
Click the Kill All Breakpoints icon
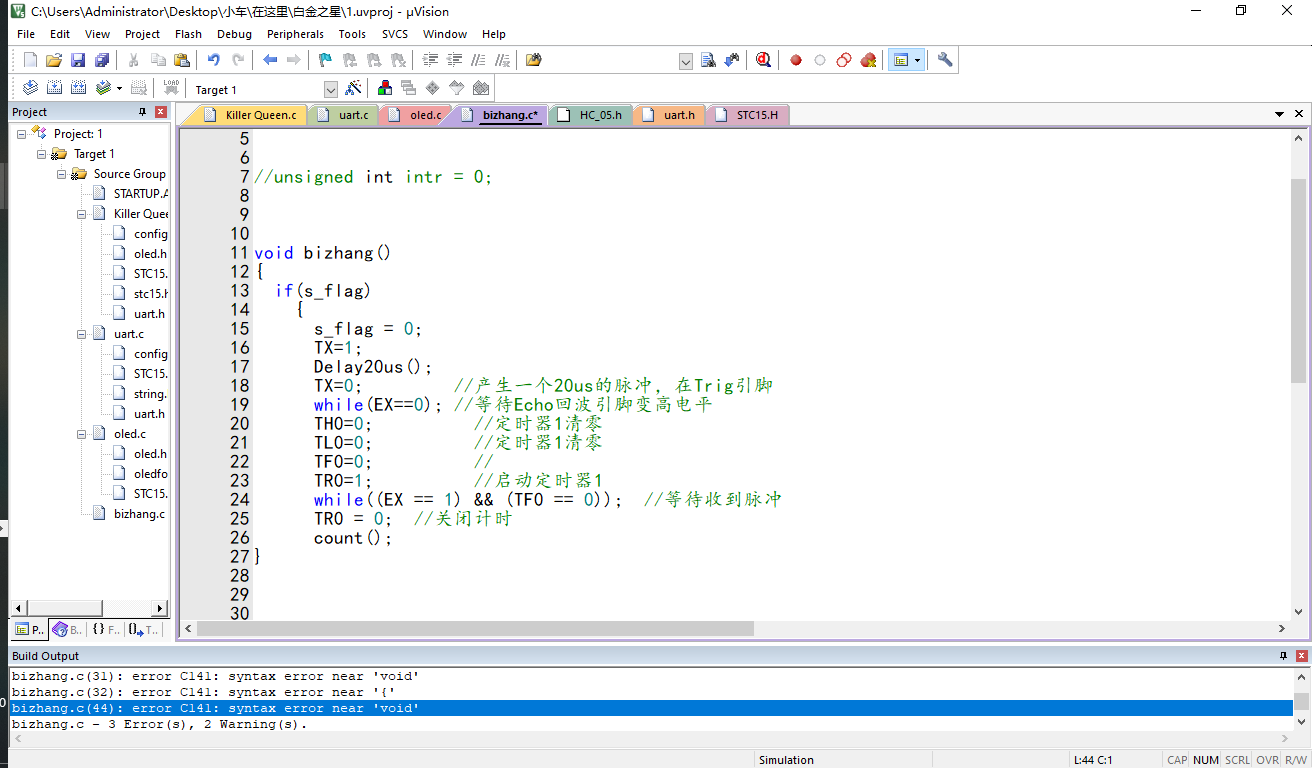click(868, 60)
